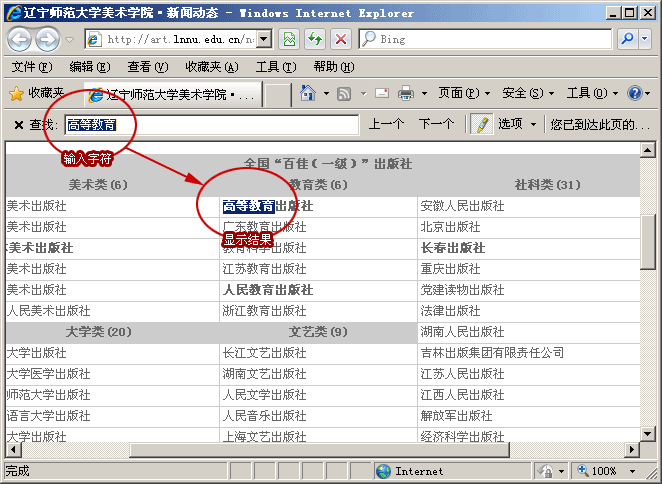The image size is (662, 484).
Task: Click the Refresh page icon
Action: (315, 39)
